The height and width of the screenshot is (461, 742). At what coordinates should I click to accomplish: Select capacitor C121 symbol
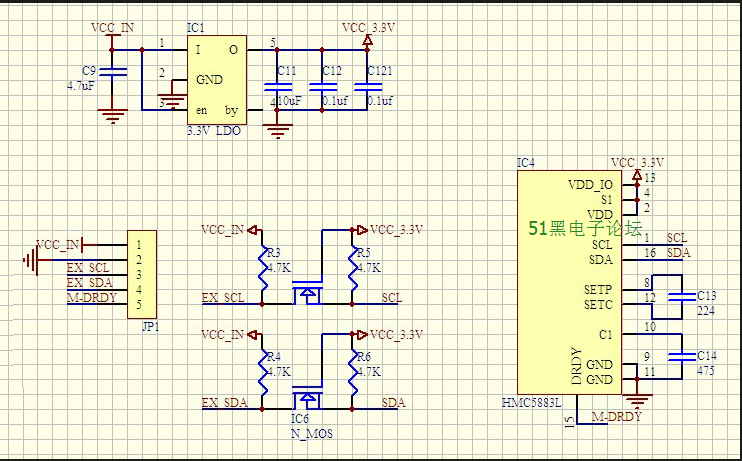(368, 87)
